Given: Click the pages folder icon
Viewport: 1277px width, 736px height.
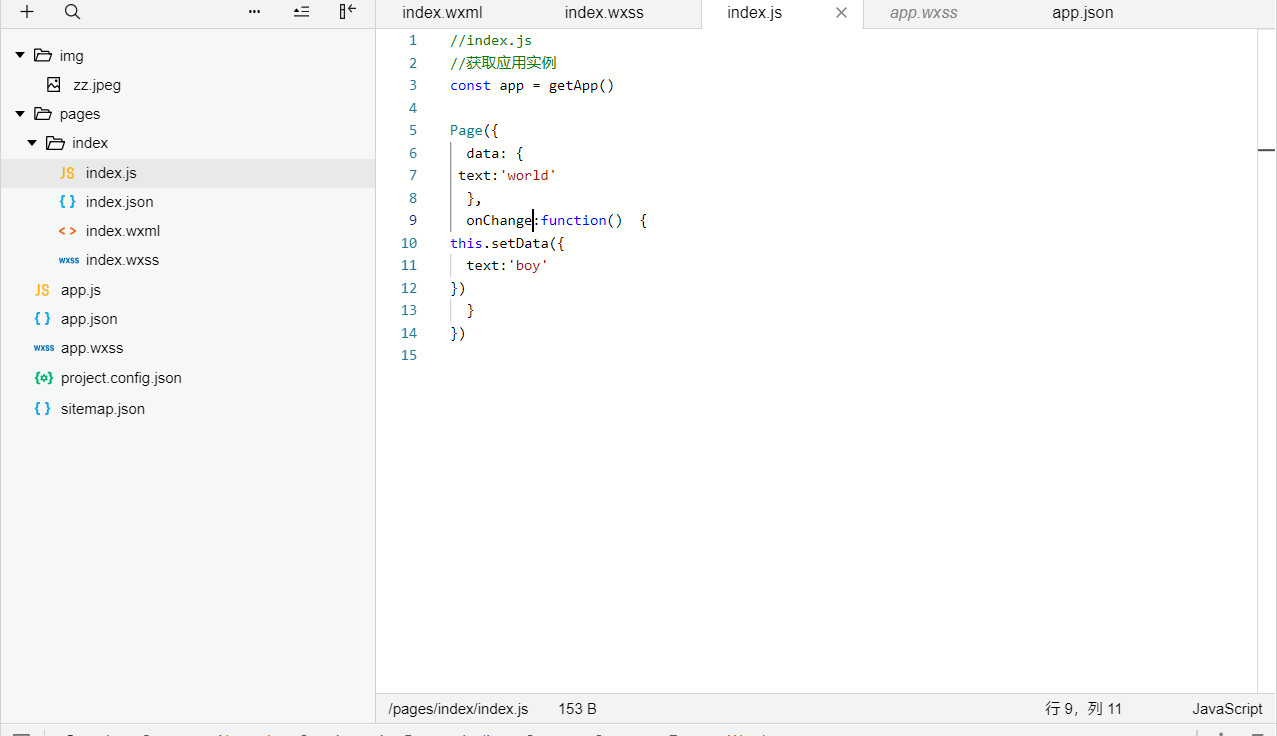Looking at the screenshot, I should pos(42,114).
